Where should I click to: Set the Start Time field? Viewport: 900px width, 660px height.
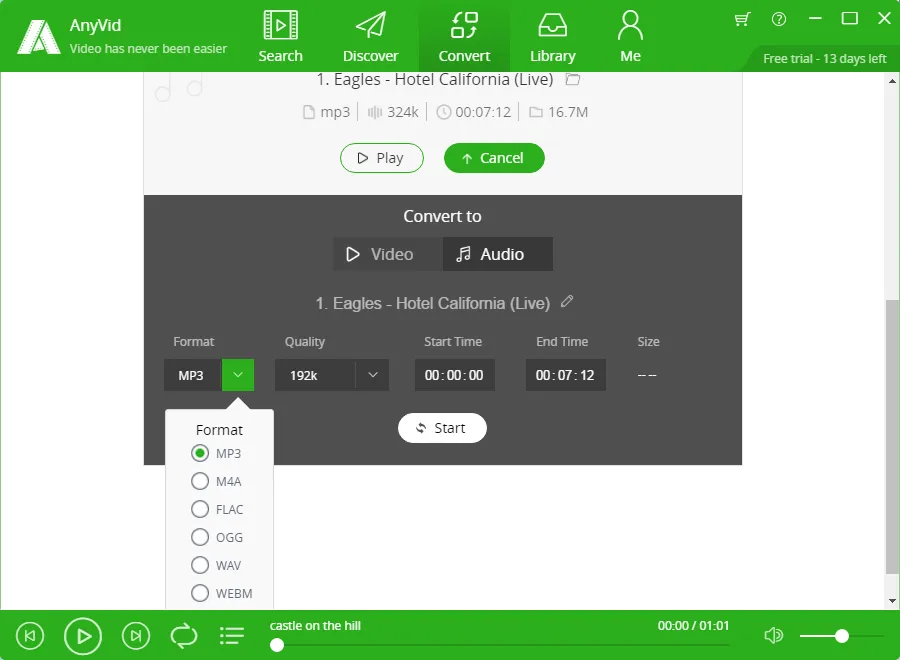point(455,375)
